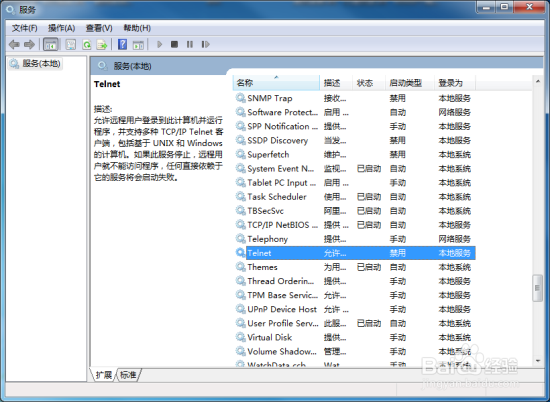The image size is (550, 402).
Task: Toggle the console tree show/hide icon
Action: tap(51, 45)
